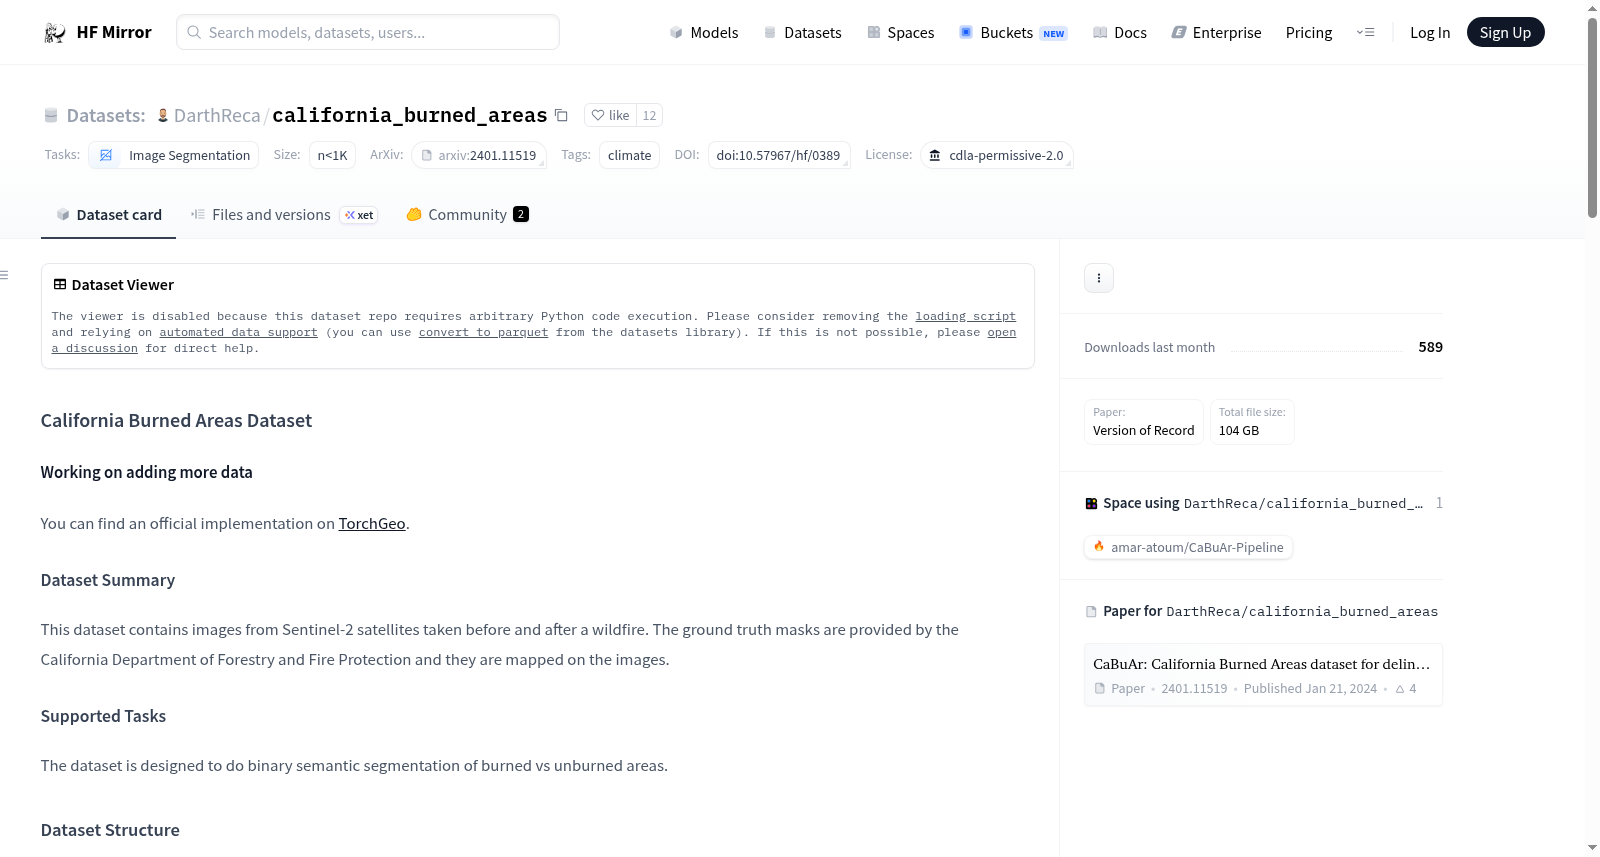The height and width of the screenshot is (857, 1600).
Task: Click the 'California Burned Areas Dataset' heading
Action: point(176,421)
